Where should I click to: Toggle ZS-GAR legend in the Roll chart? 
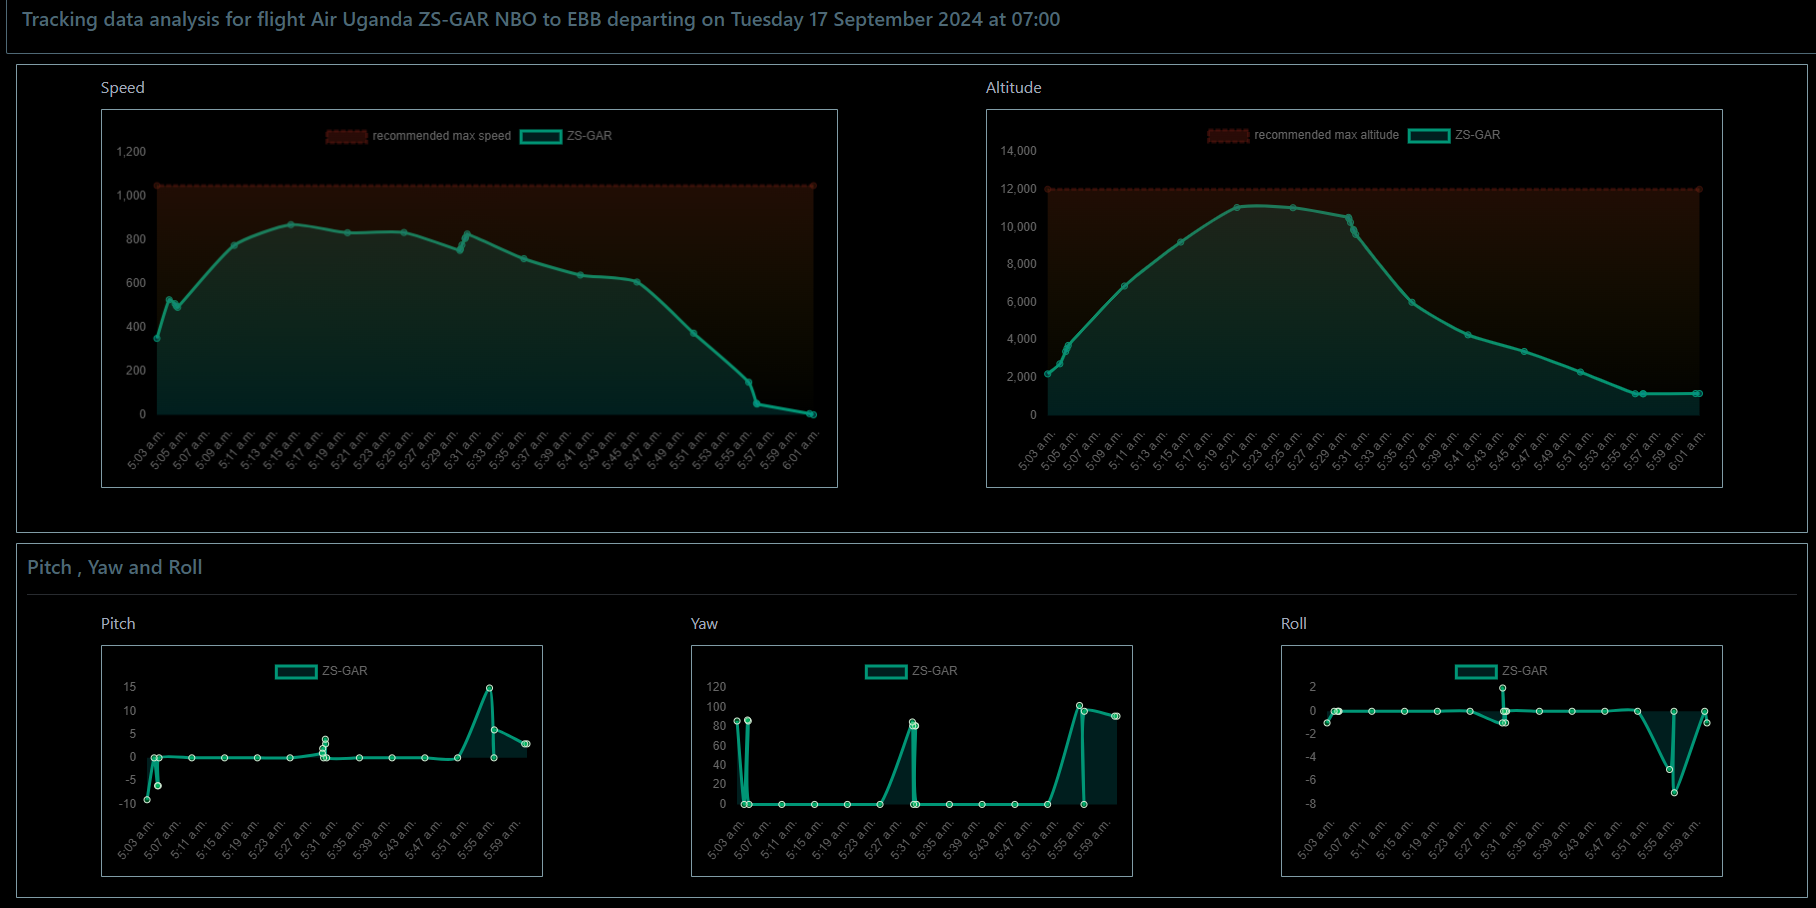(x=1476, y=671)
